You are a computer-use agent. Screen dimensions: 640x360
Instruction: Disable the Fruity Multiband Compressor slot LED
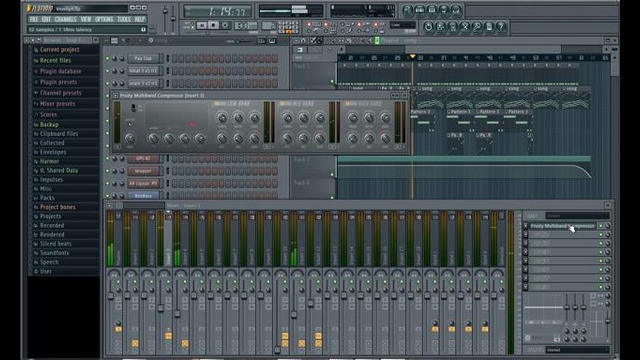[600, 226]
